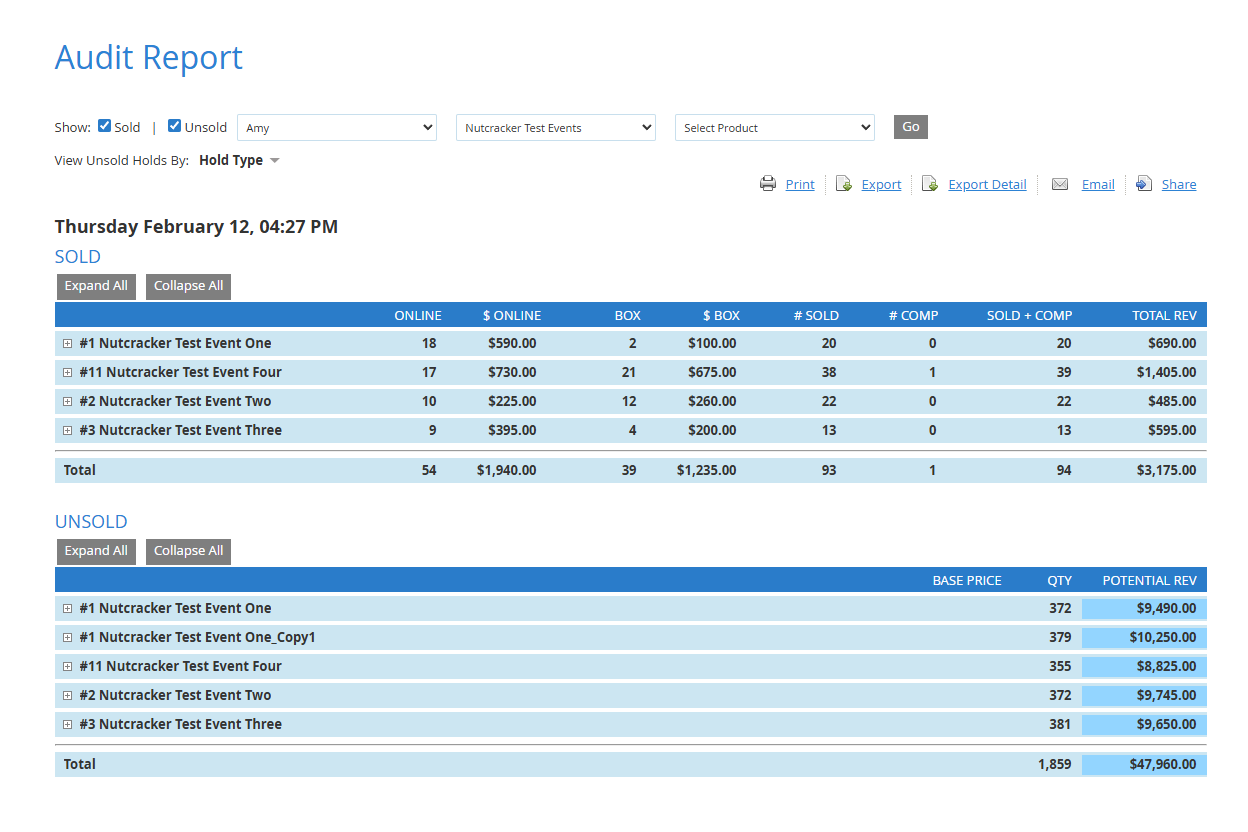Viewport: 1248px width, 832px height.
Task: Expand sold row #1 Nutcracker Test Event One
Action: coord(68,343)
